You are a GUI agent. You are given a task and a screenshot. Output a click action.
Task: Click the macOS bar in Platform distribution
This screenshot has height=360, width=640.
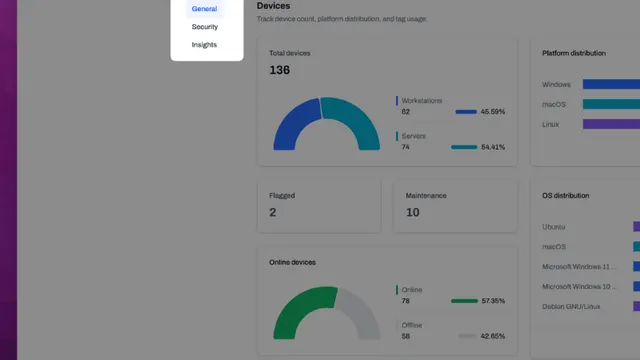pos(611,104)
